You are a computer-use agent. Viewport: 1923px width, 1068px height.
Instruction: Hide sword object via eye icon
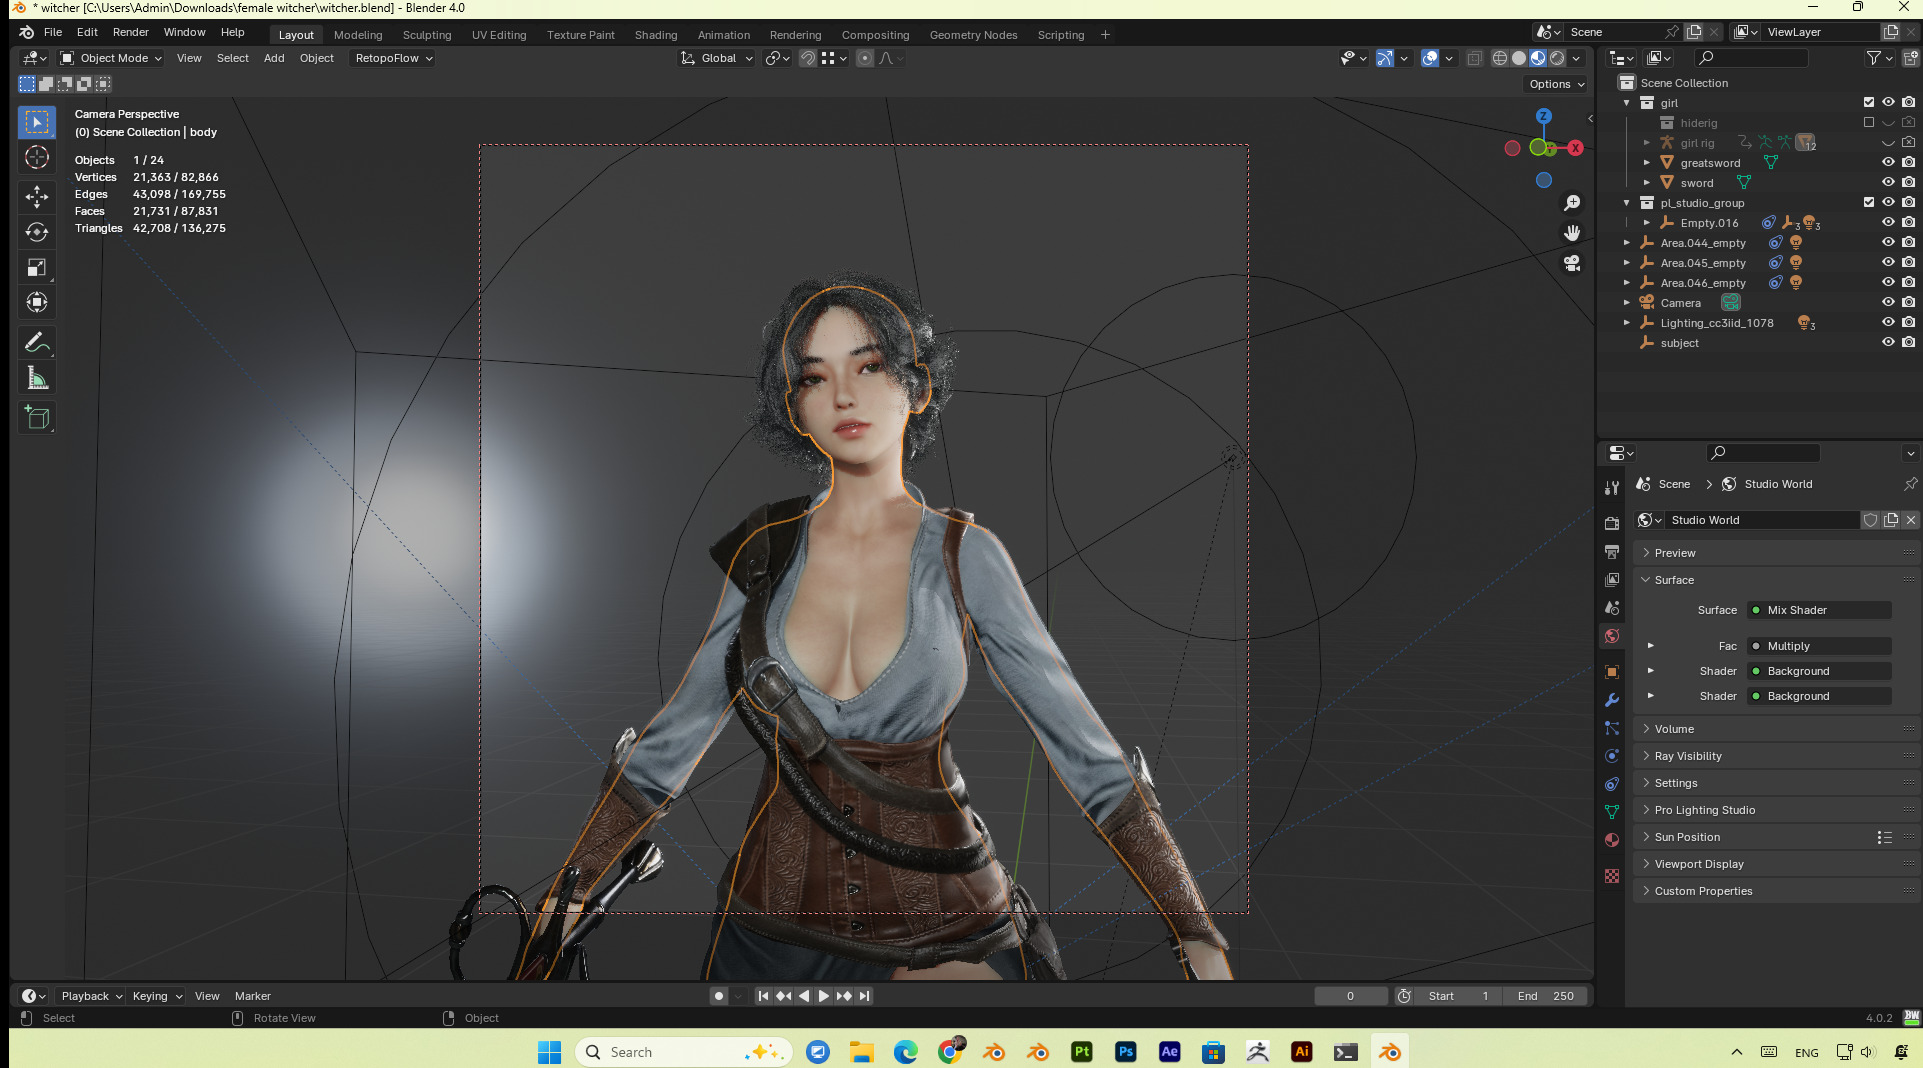tap(1888, 182)
